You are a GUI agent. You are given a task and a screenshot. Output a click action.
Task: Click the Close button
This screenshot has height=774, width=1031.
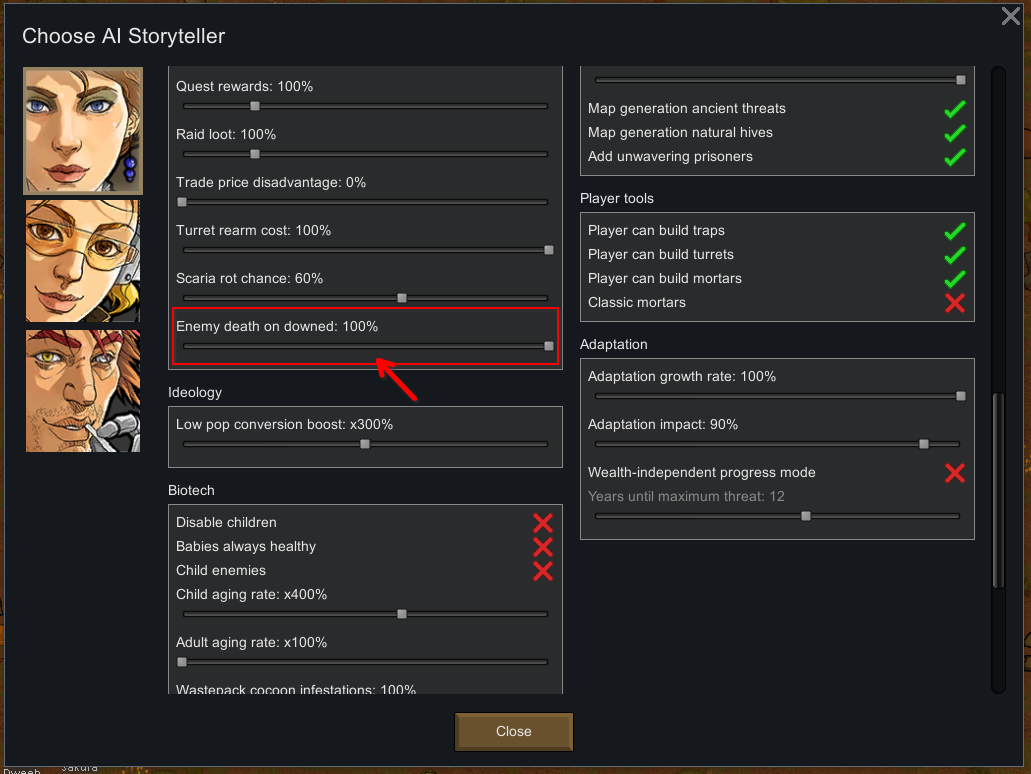pos(513,731)
